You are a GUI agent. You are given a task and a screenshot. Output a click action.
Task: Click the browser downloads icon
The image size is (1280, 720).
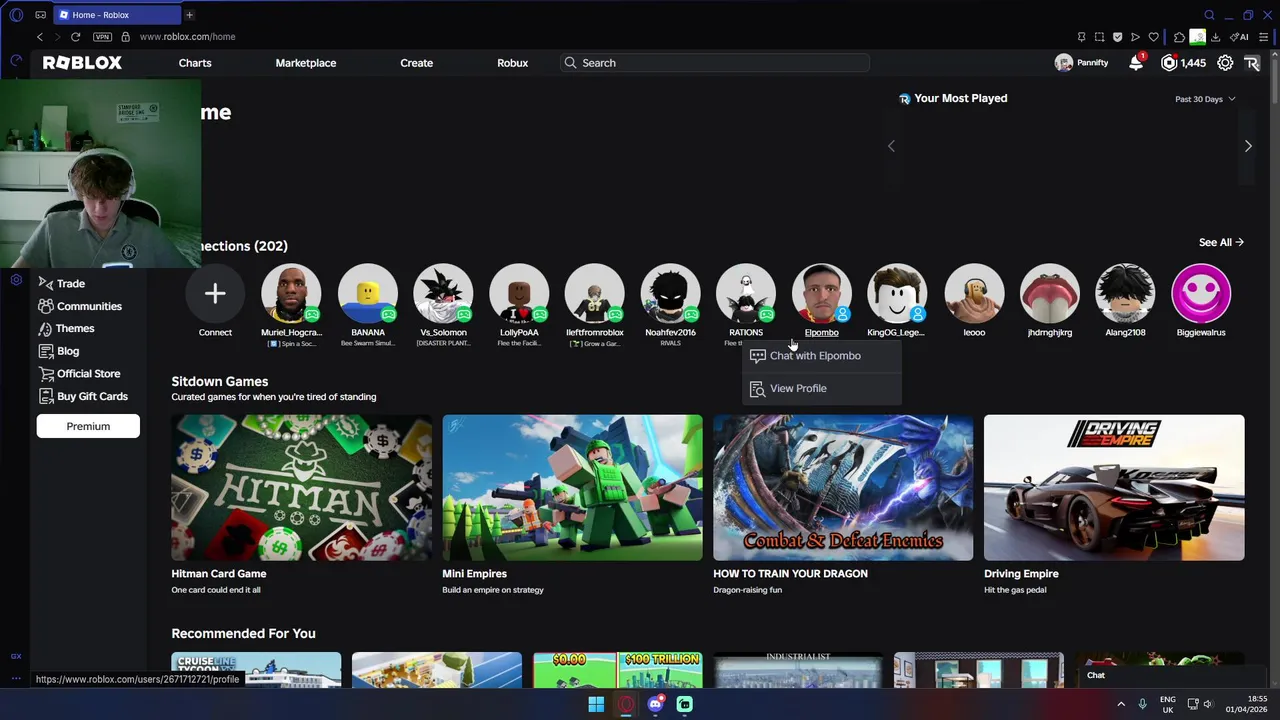pyautogui.click(x=1215, y=37)
